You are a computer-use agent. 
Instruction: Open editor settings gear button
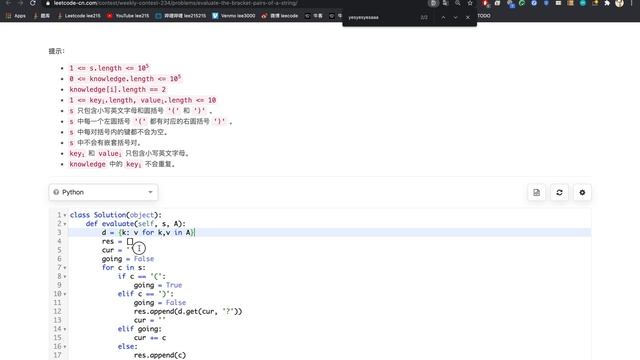click(582, 193)
